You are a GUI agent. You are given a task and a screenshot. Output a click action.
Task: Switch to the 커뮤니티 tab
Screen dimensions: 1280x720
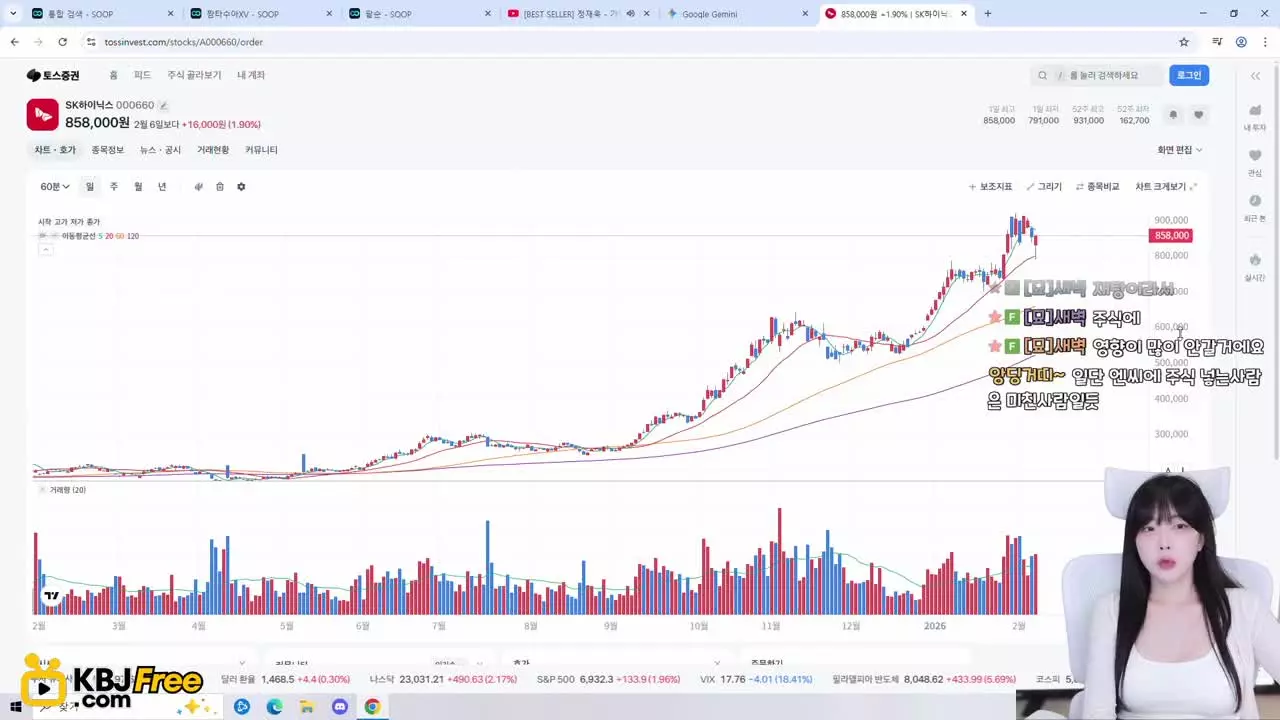[262, 150]
